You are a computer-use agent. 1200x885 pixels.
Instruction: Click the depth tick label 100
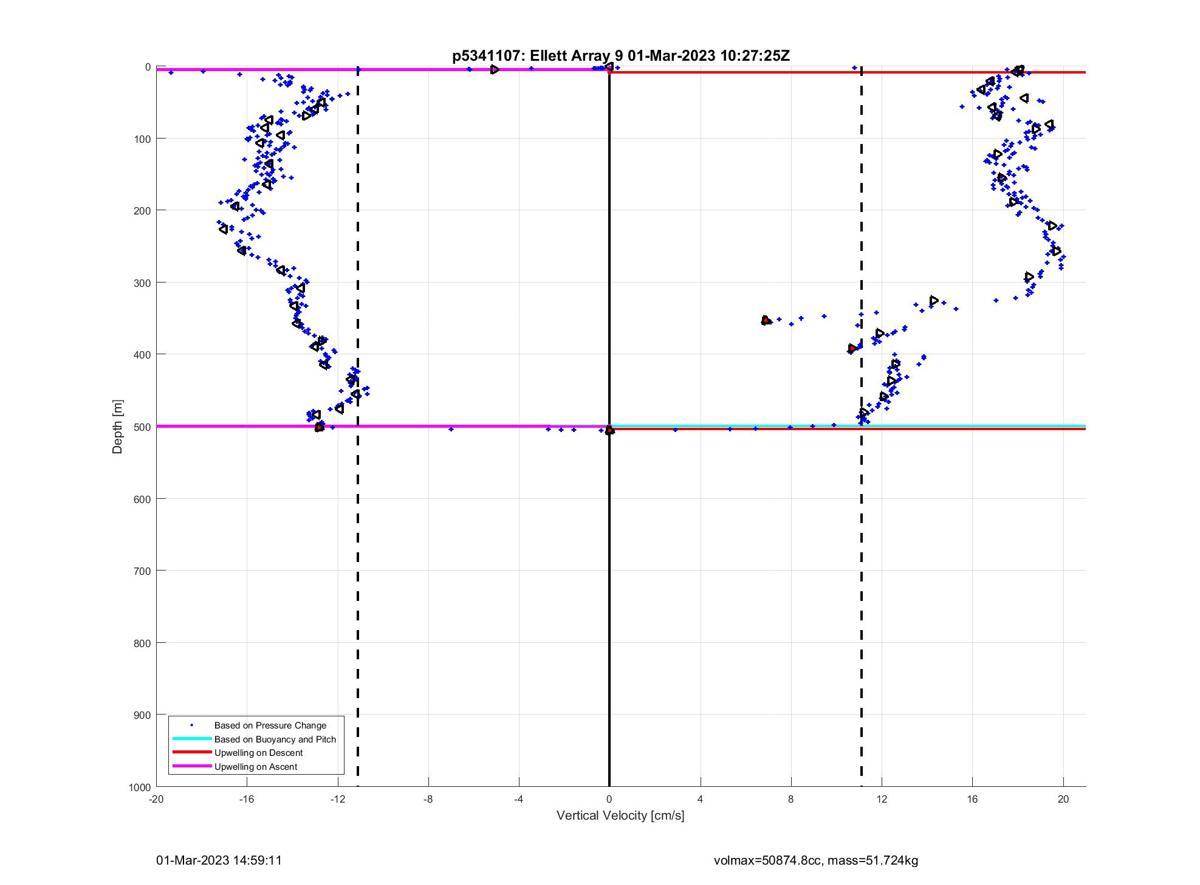(142, 139)
